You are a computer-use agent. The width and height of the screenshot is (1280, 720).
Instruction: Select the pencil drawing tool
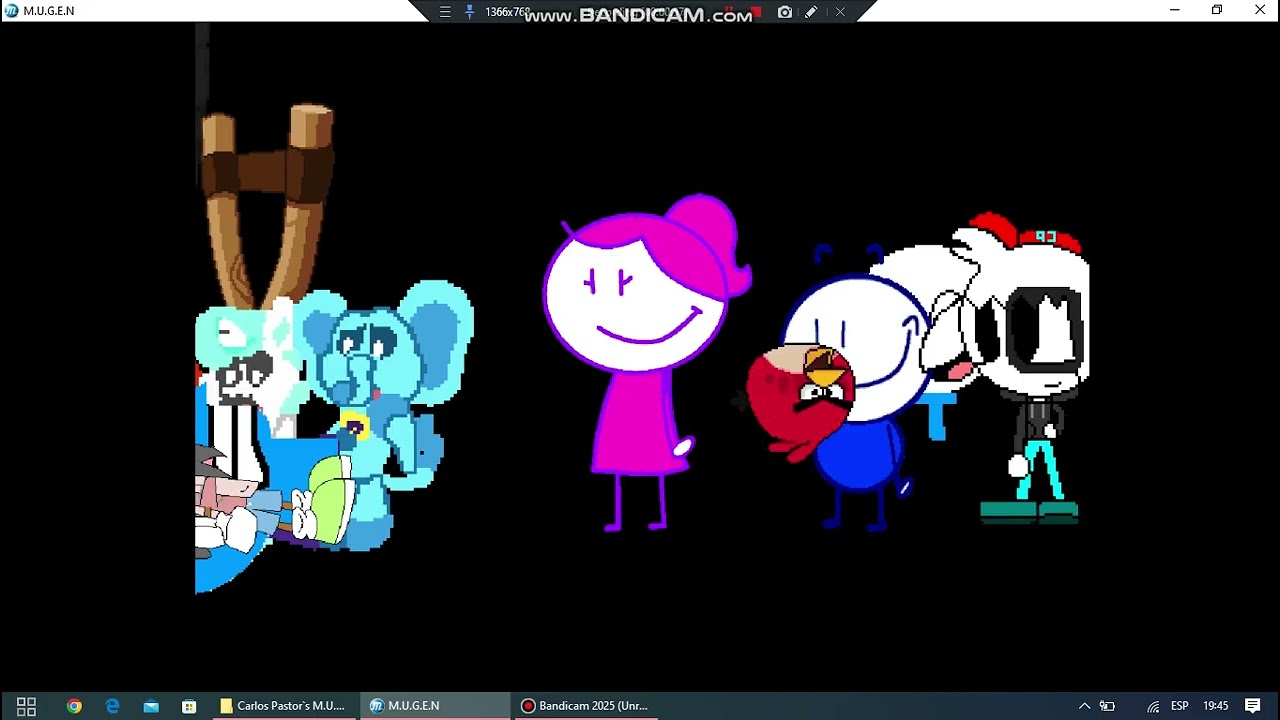click(811, 12)
